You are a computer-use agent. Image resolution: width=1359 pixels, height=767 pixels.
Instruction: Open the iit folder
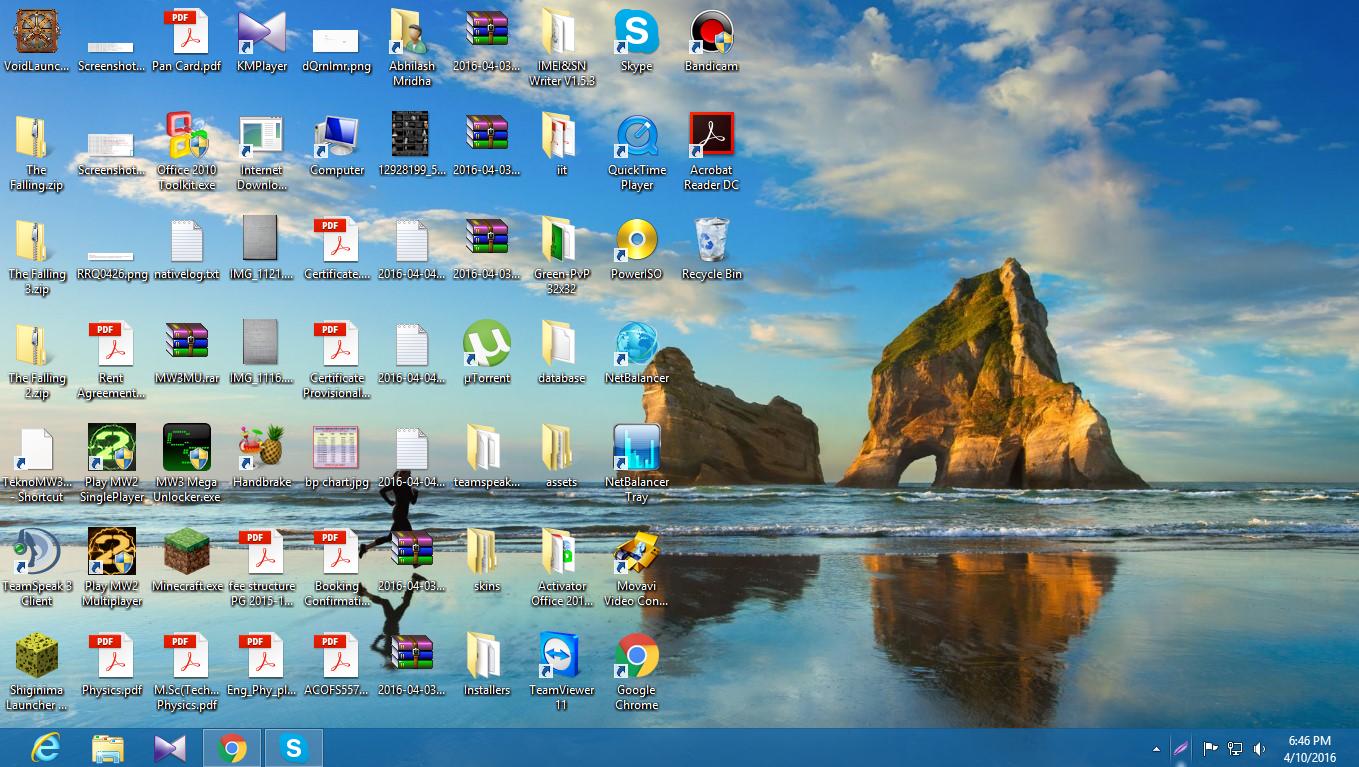point(562,145)
